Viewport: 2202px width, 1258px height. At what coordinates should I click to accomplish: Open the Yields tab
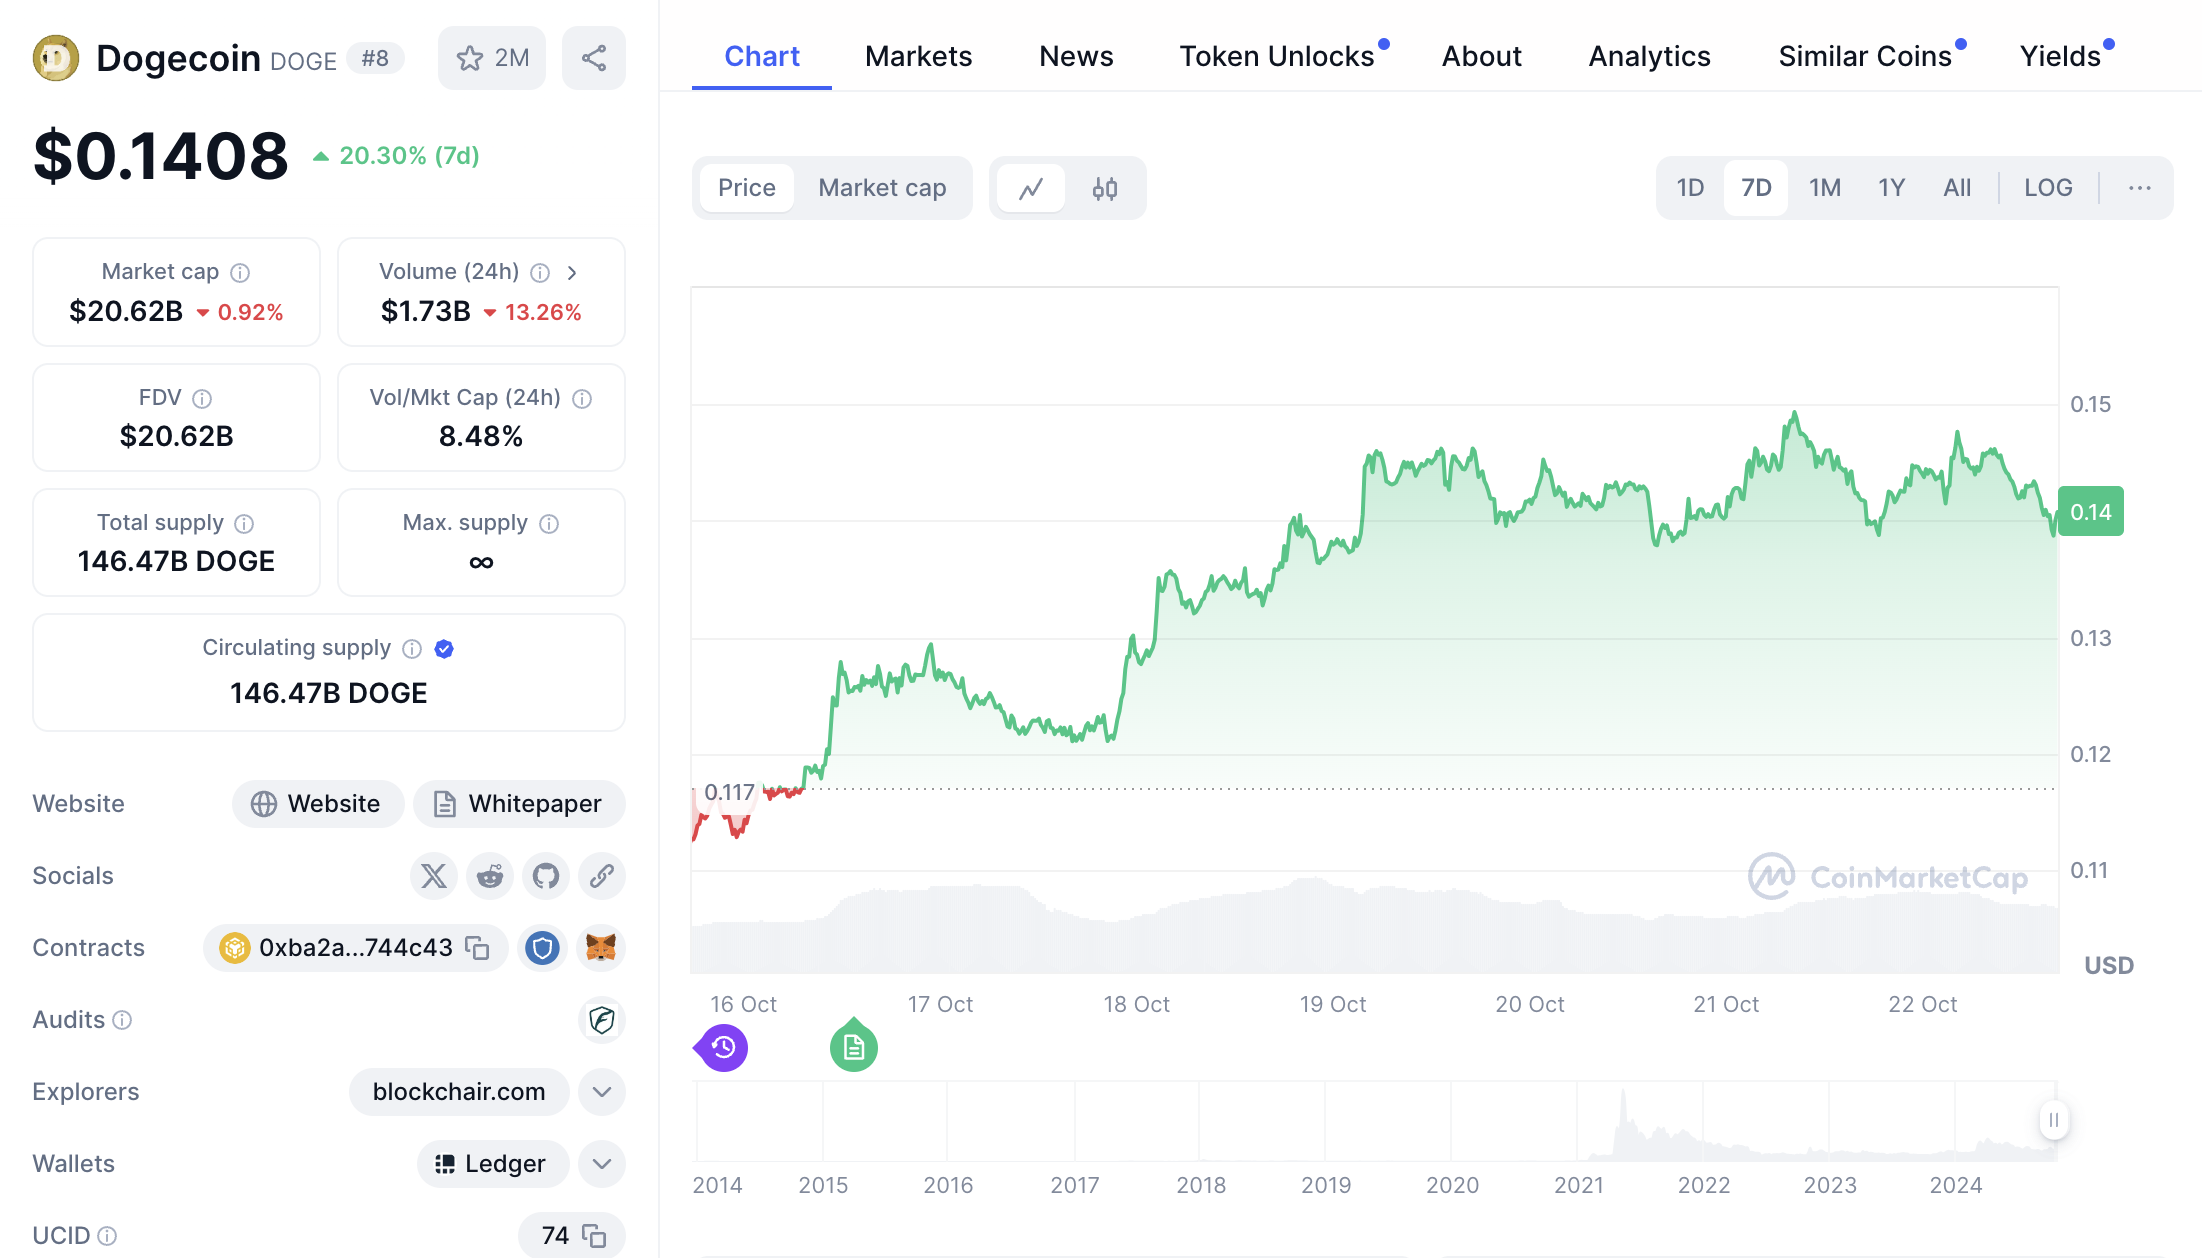point(2060,57)
